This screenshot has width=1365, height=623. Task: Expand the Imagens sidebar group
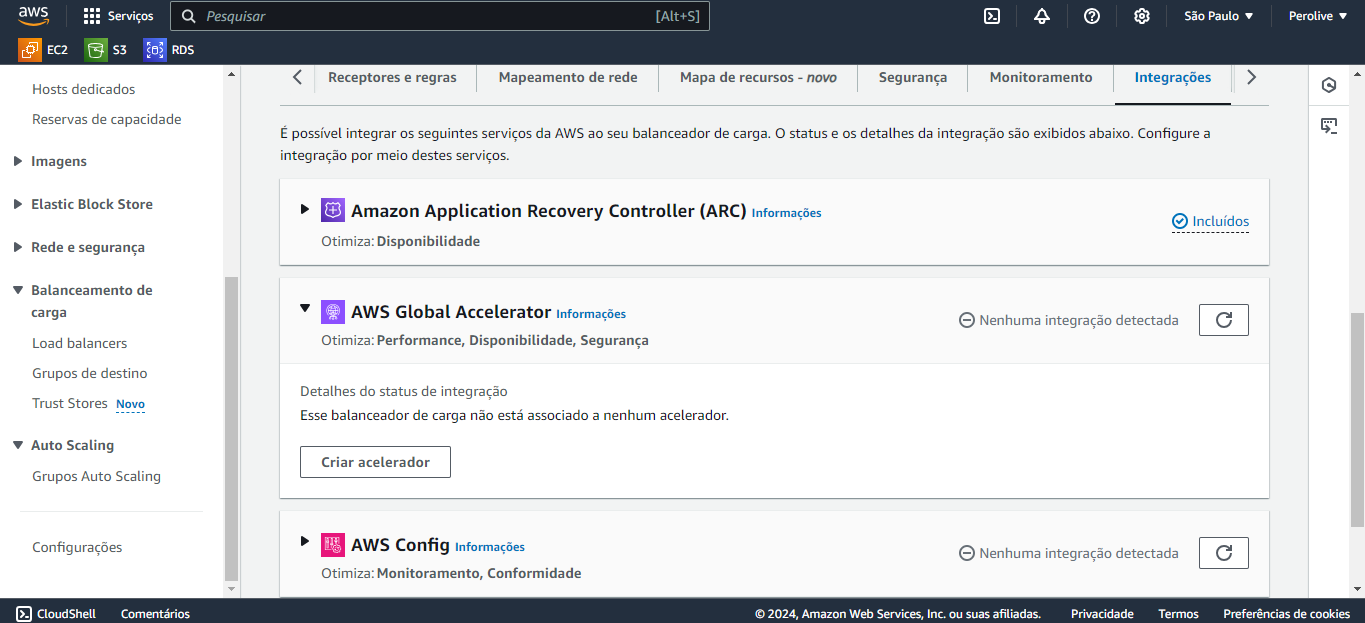[x=18, y=161]
